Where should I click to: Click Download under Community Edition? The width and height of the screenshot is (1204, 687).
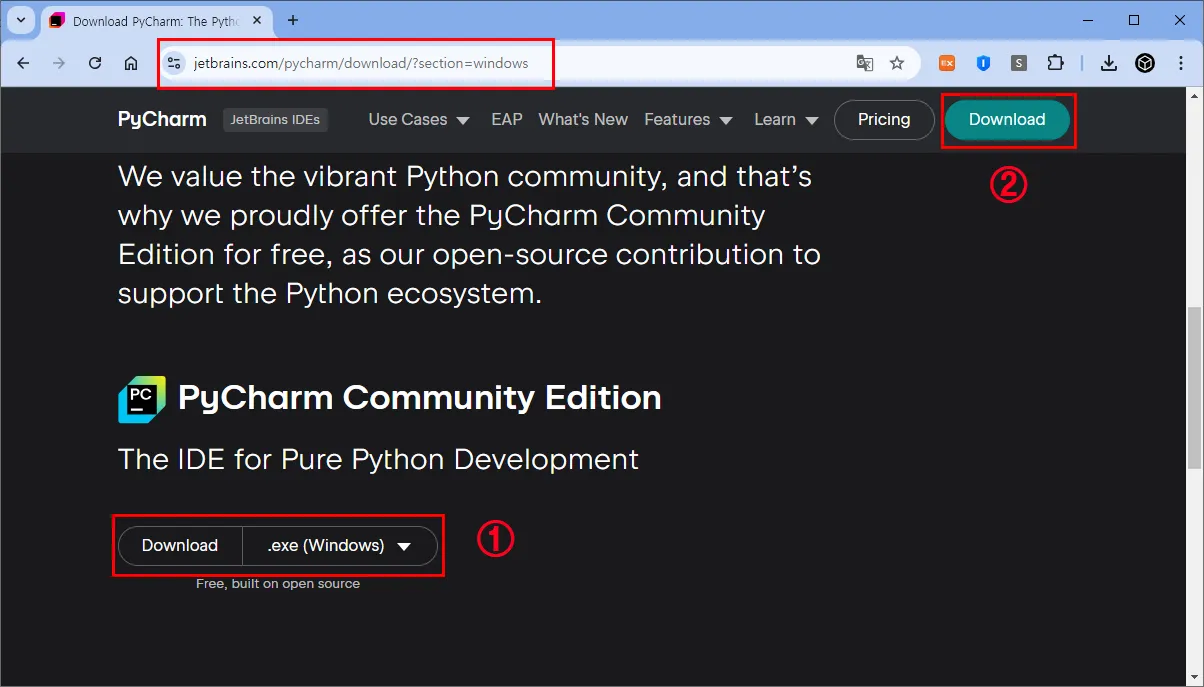[180, 545]
